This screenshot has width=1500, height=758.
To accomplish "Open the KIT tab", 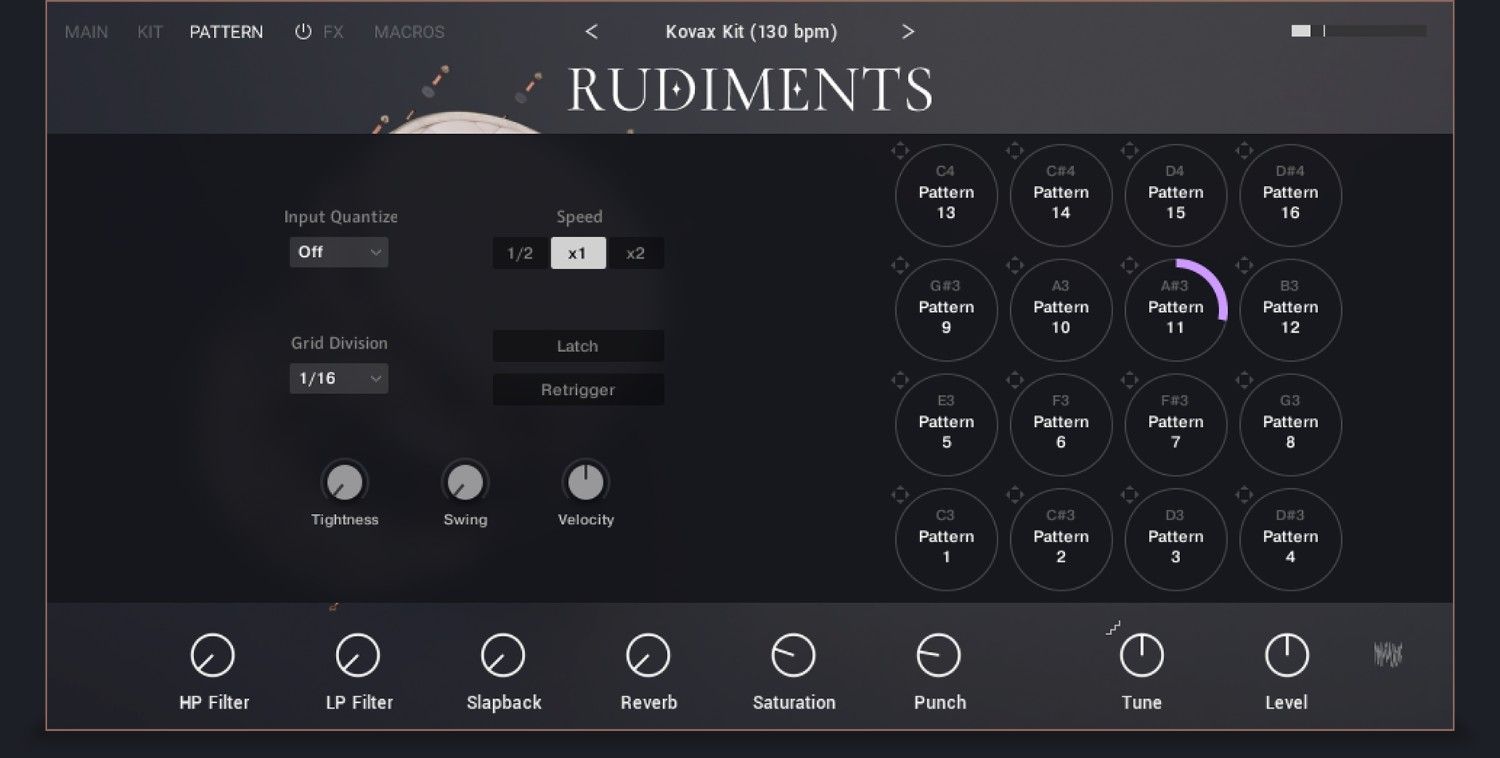I will tap(149, 31).
